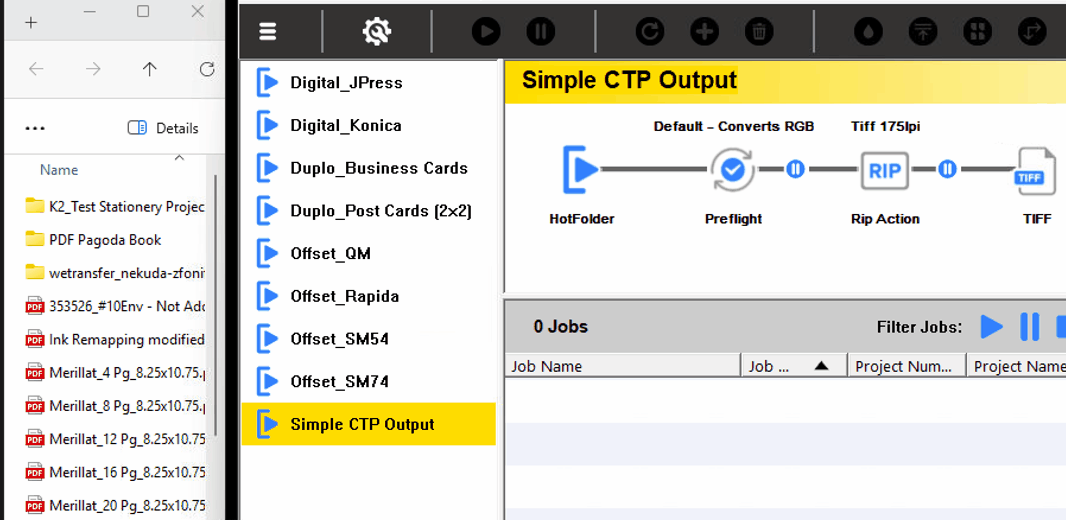1066x520 pixels.
Task: Select Merillat_12 Pg PDF file
Action: (115, 439)
